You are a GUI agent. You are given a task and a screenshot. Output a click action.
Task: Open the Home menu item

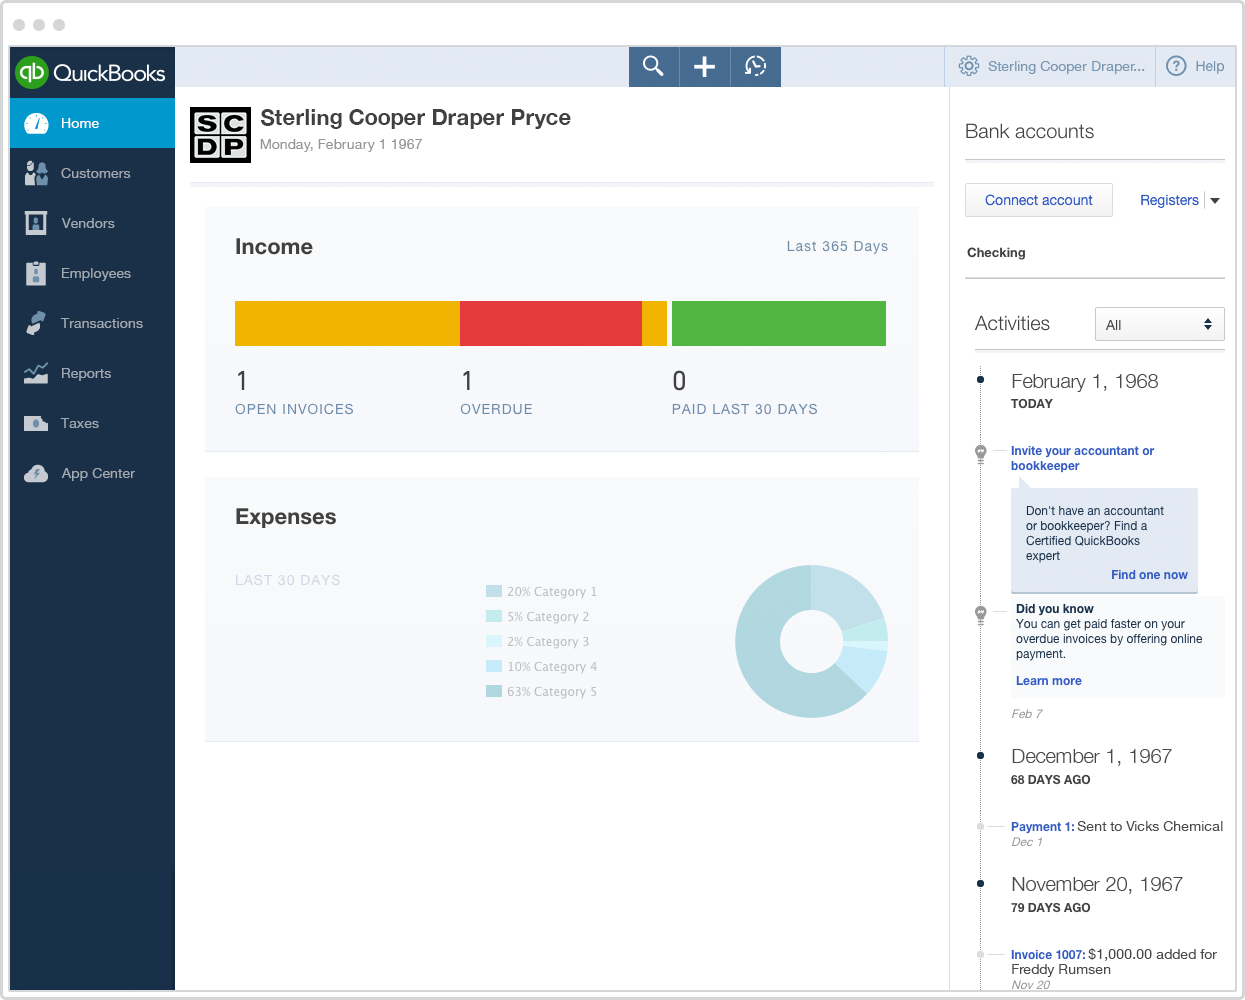tap(92, 123)
